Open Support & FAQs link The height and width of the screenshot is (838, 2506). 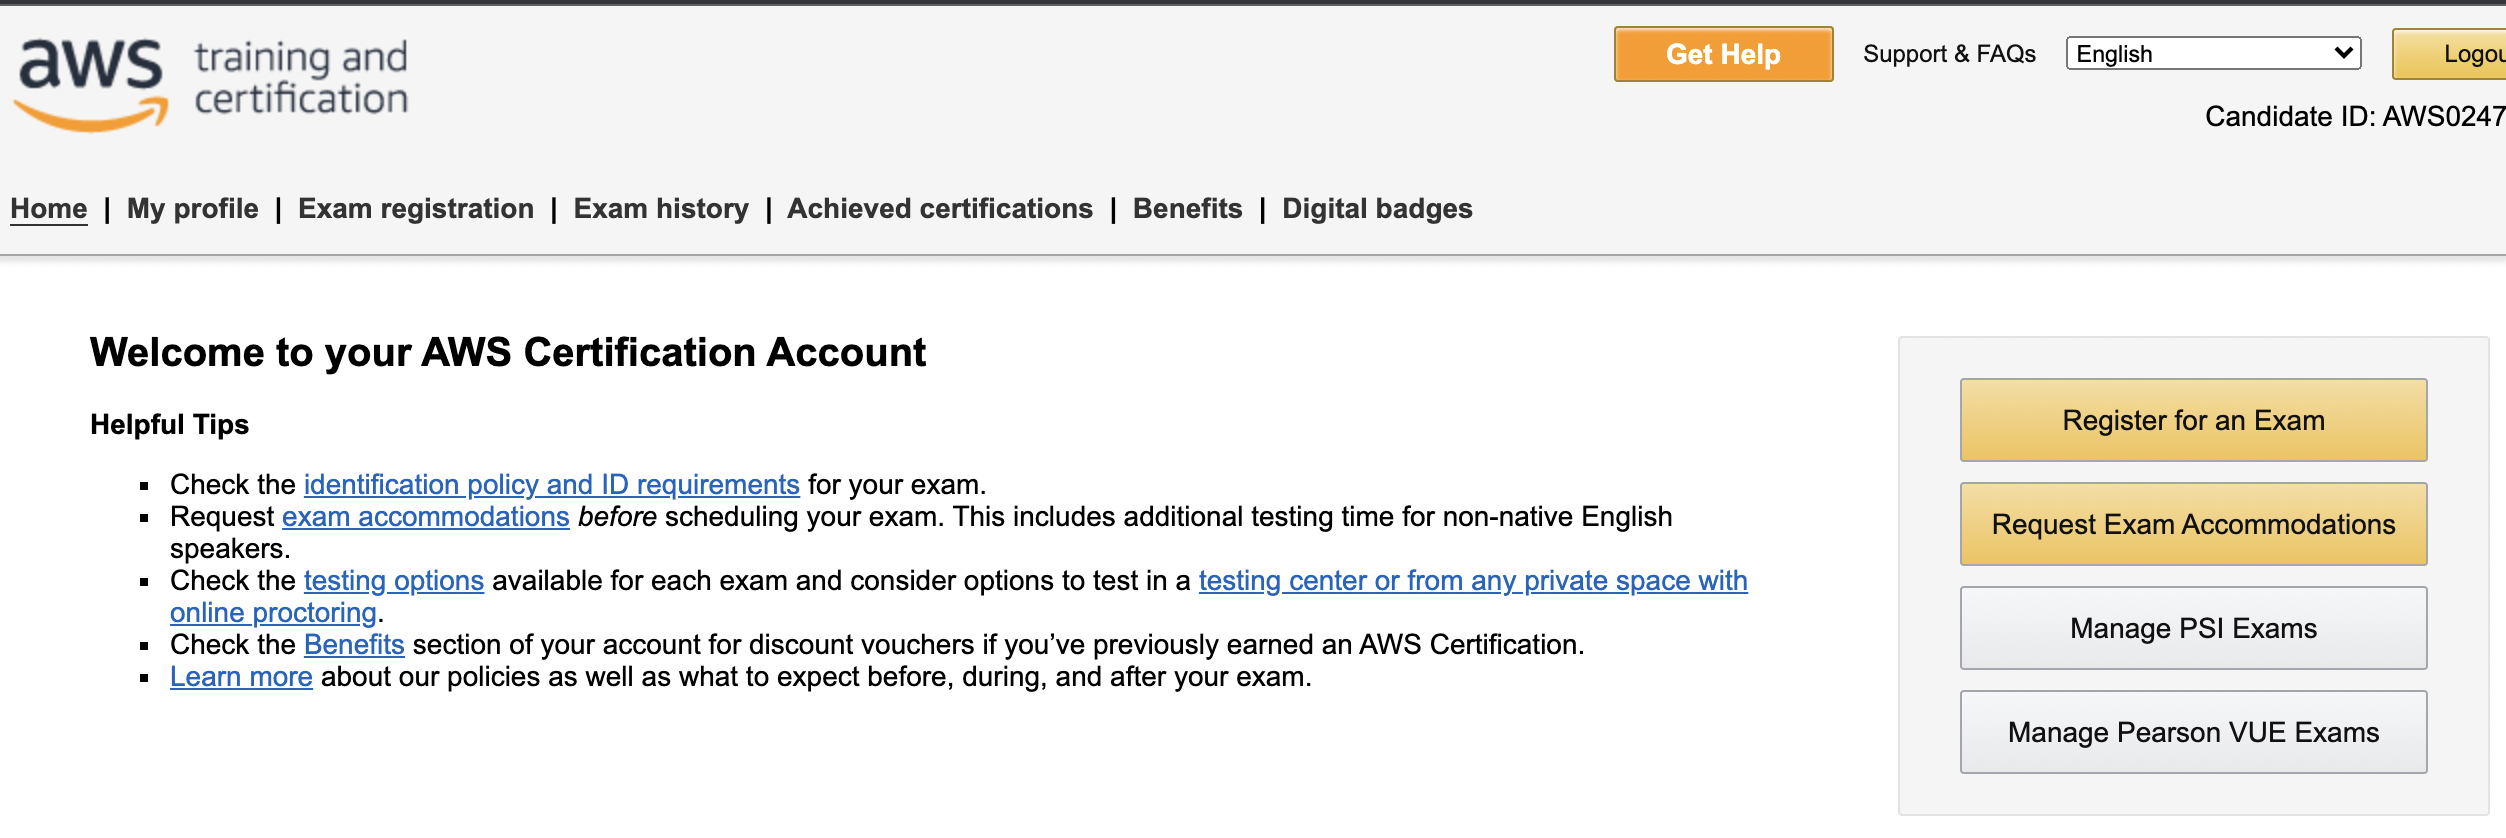(1949, 54)
